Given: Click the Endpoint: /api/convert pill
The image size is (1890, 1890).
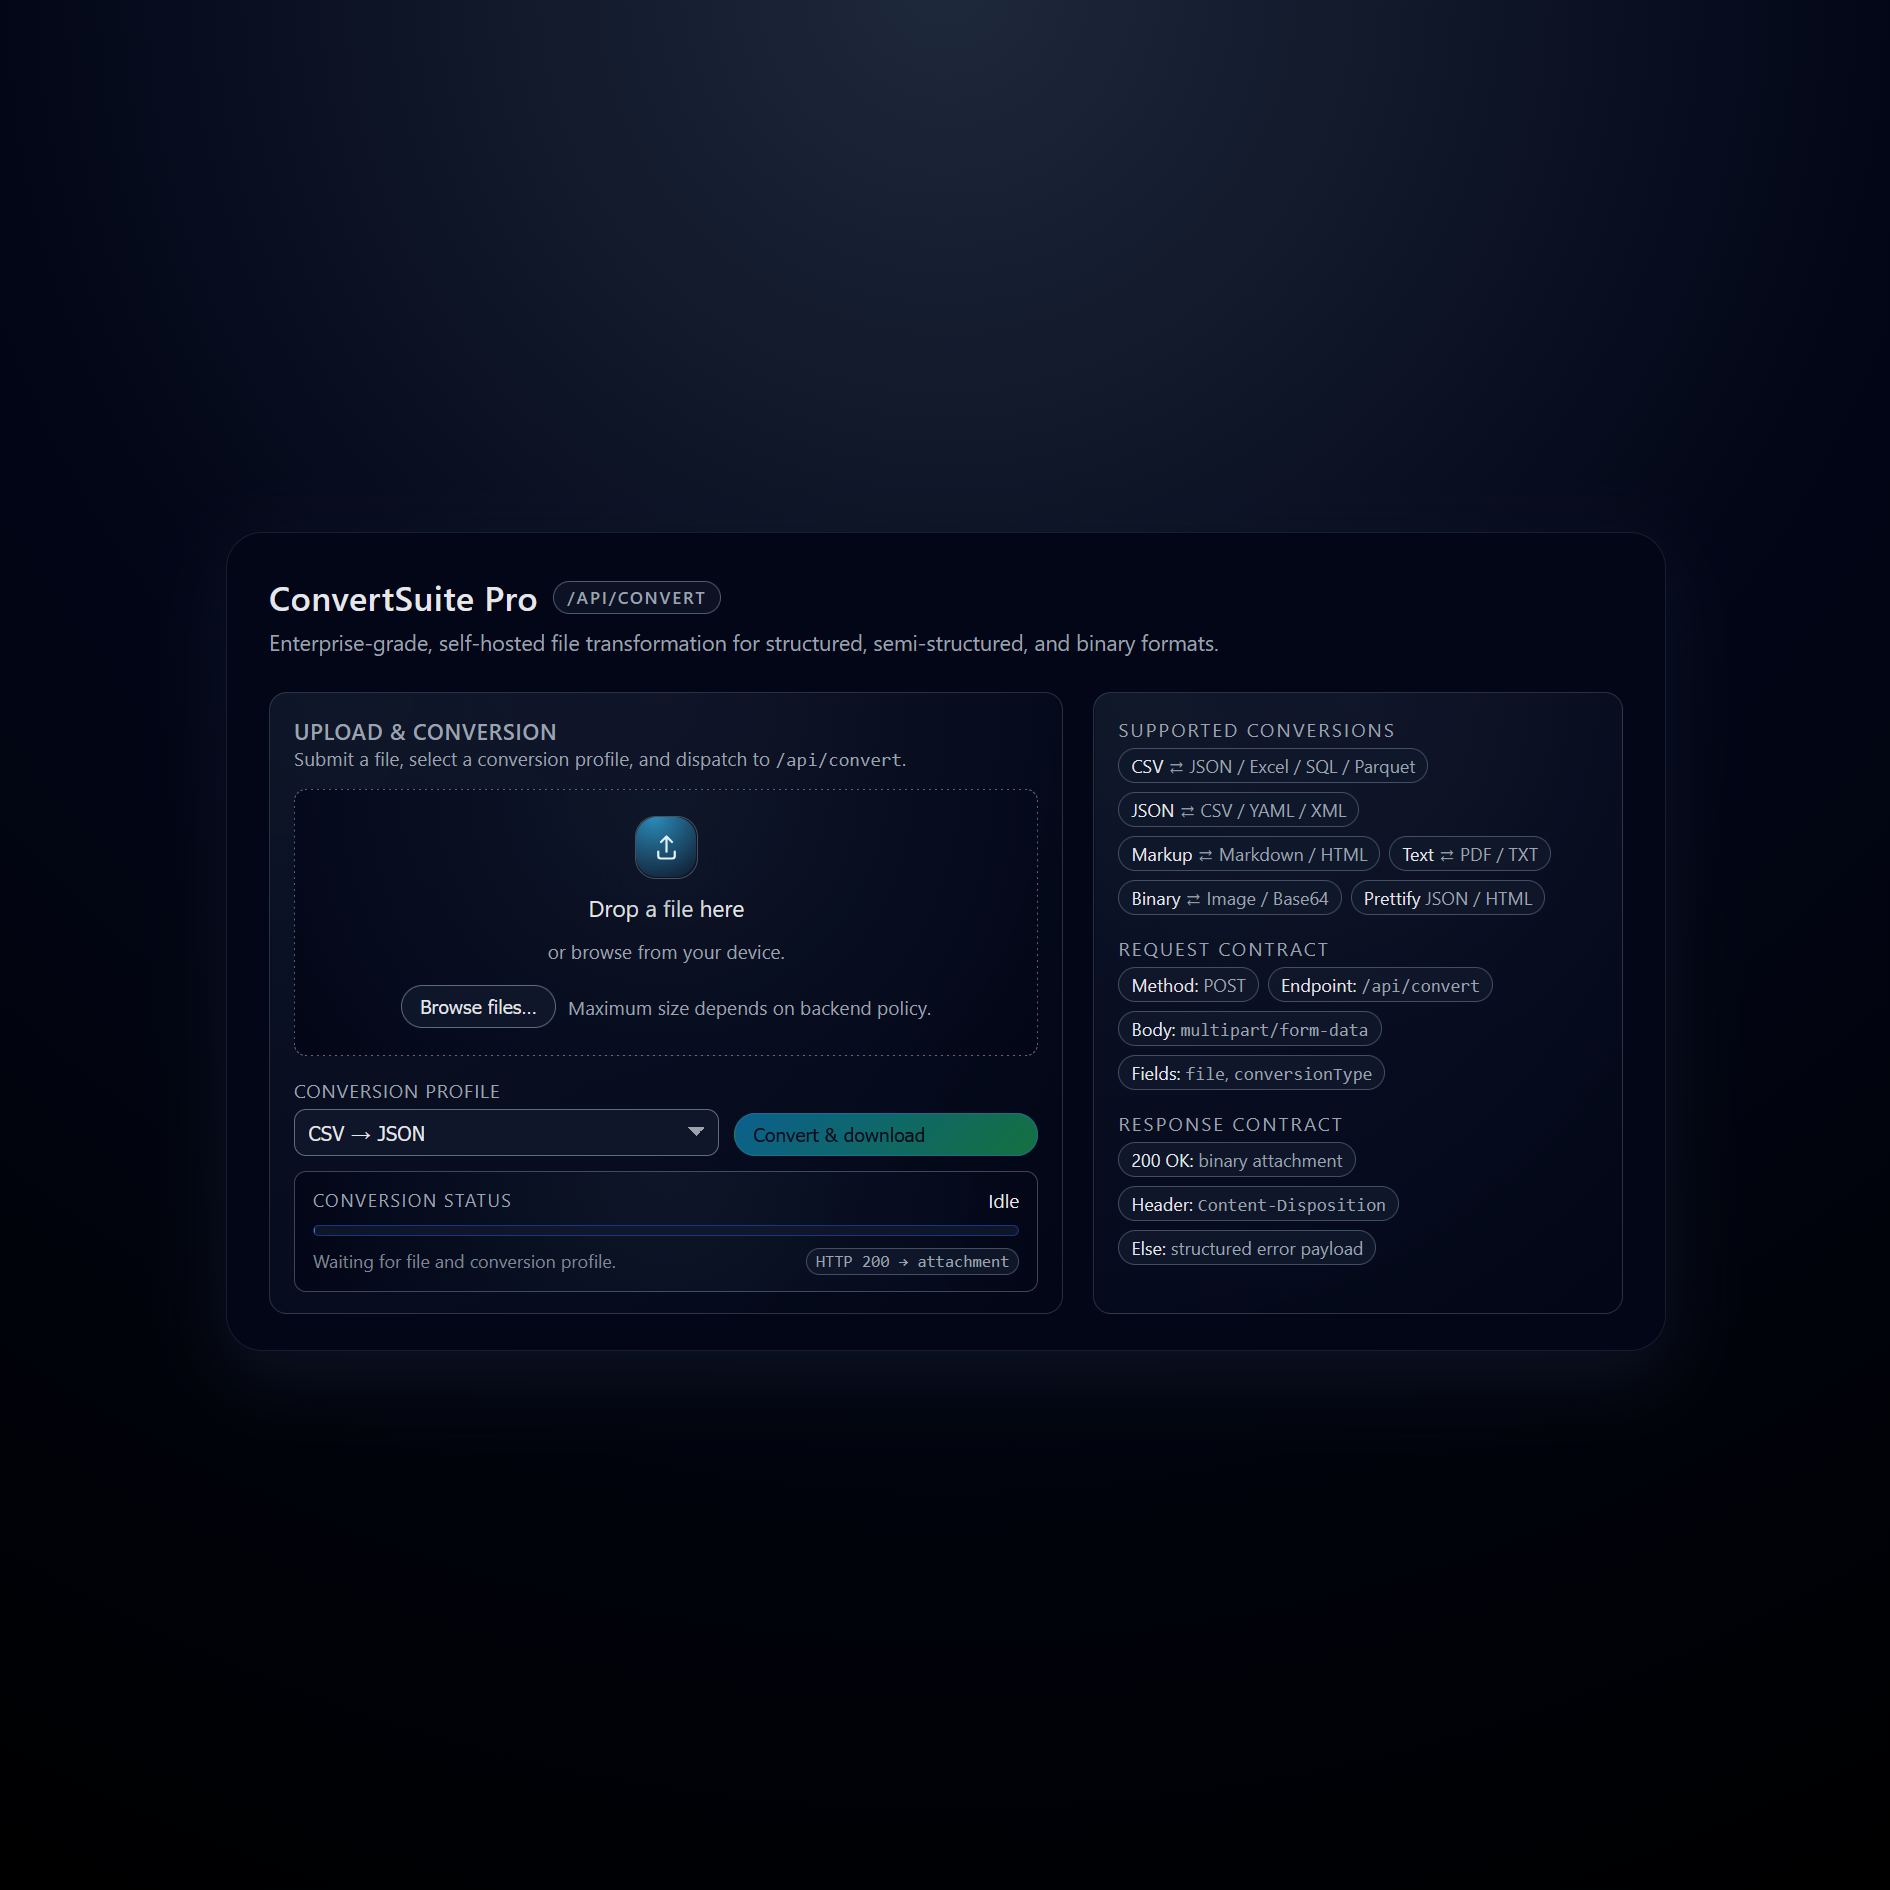Looking at the screenshot, I should [x=1380, y=985].
